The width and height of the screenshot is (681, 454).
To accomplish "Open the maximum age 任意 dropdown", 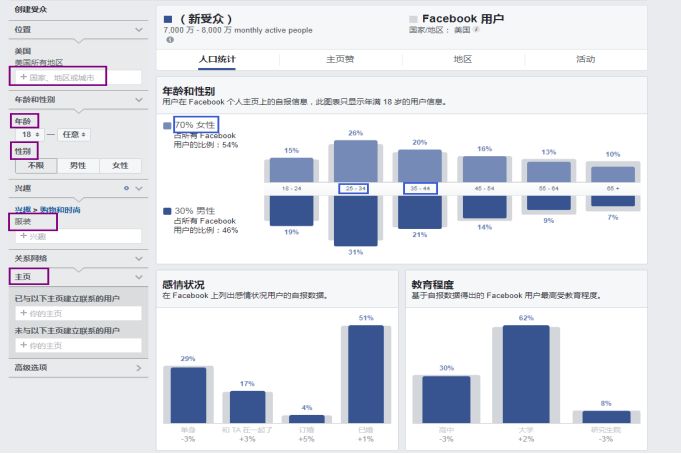I will pos(73,135).
